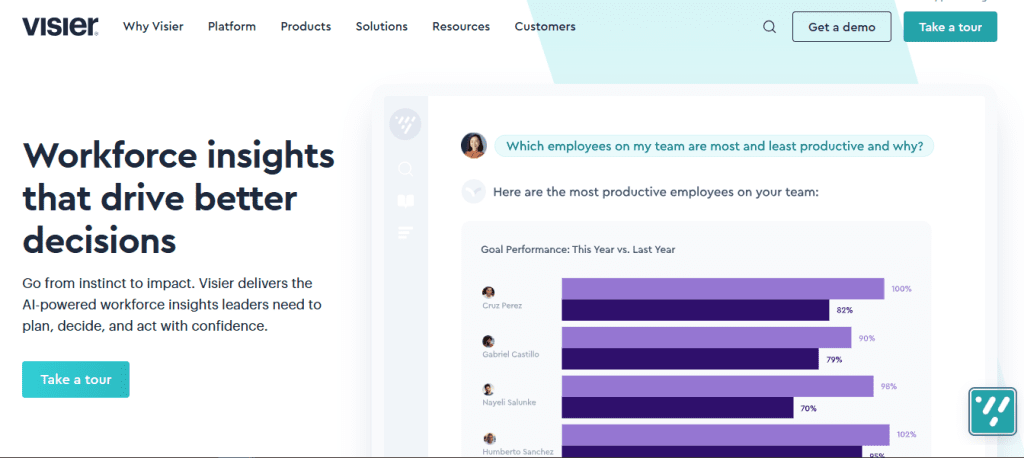
Task: Click Gabriel Castillo avatar
Action: (488, 341)
